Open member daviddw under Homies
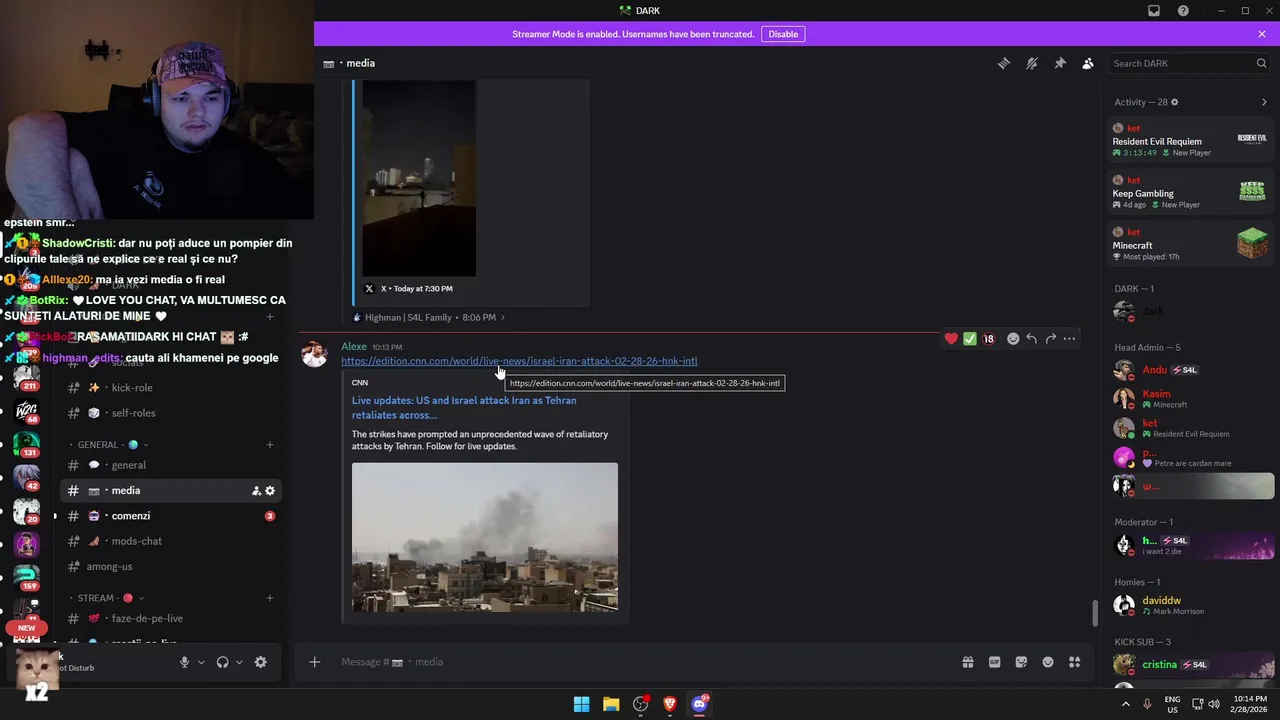Screen dimensions: 1280x720 tap(1190, 605)
